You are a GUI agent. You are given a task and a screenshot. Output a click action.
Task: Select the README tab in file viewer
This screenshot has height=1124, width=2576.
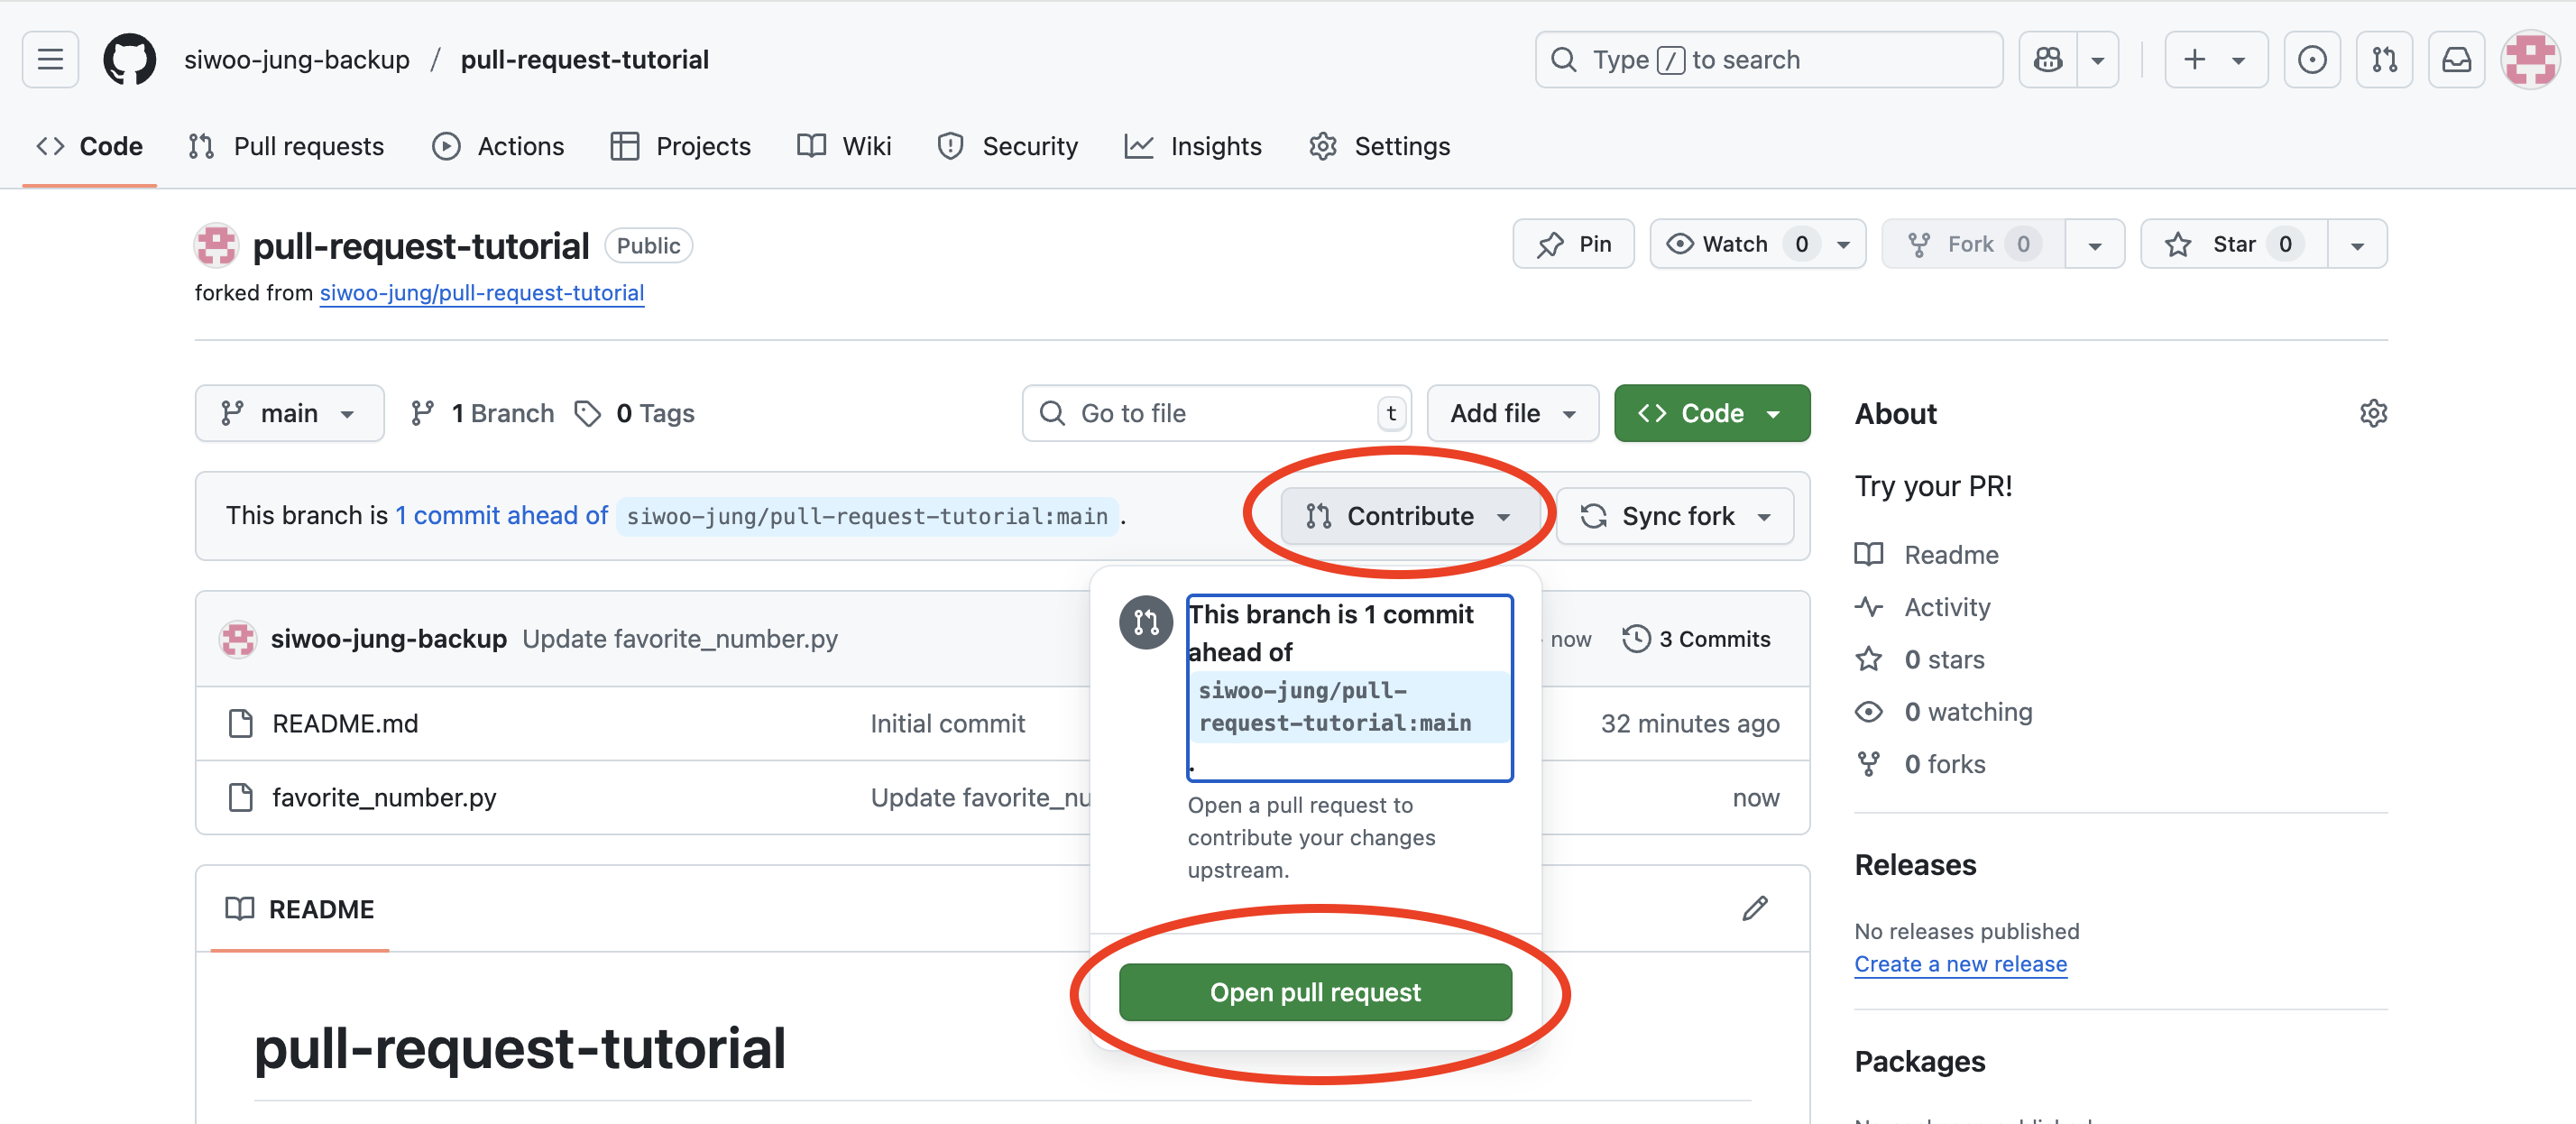[x=300, y=909]
